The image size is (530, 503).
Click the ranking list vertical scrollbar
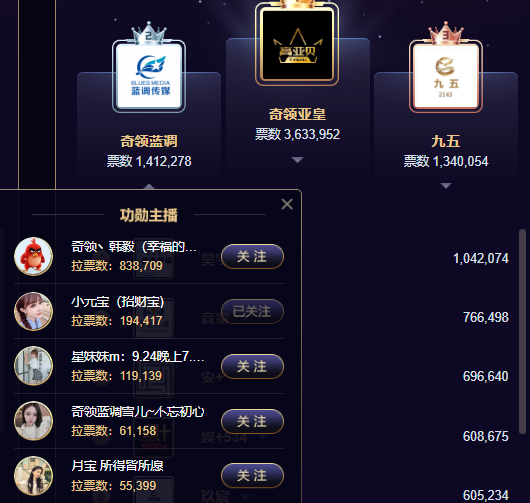click(x=522, y=330)
